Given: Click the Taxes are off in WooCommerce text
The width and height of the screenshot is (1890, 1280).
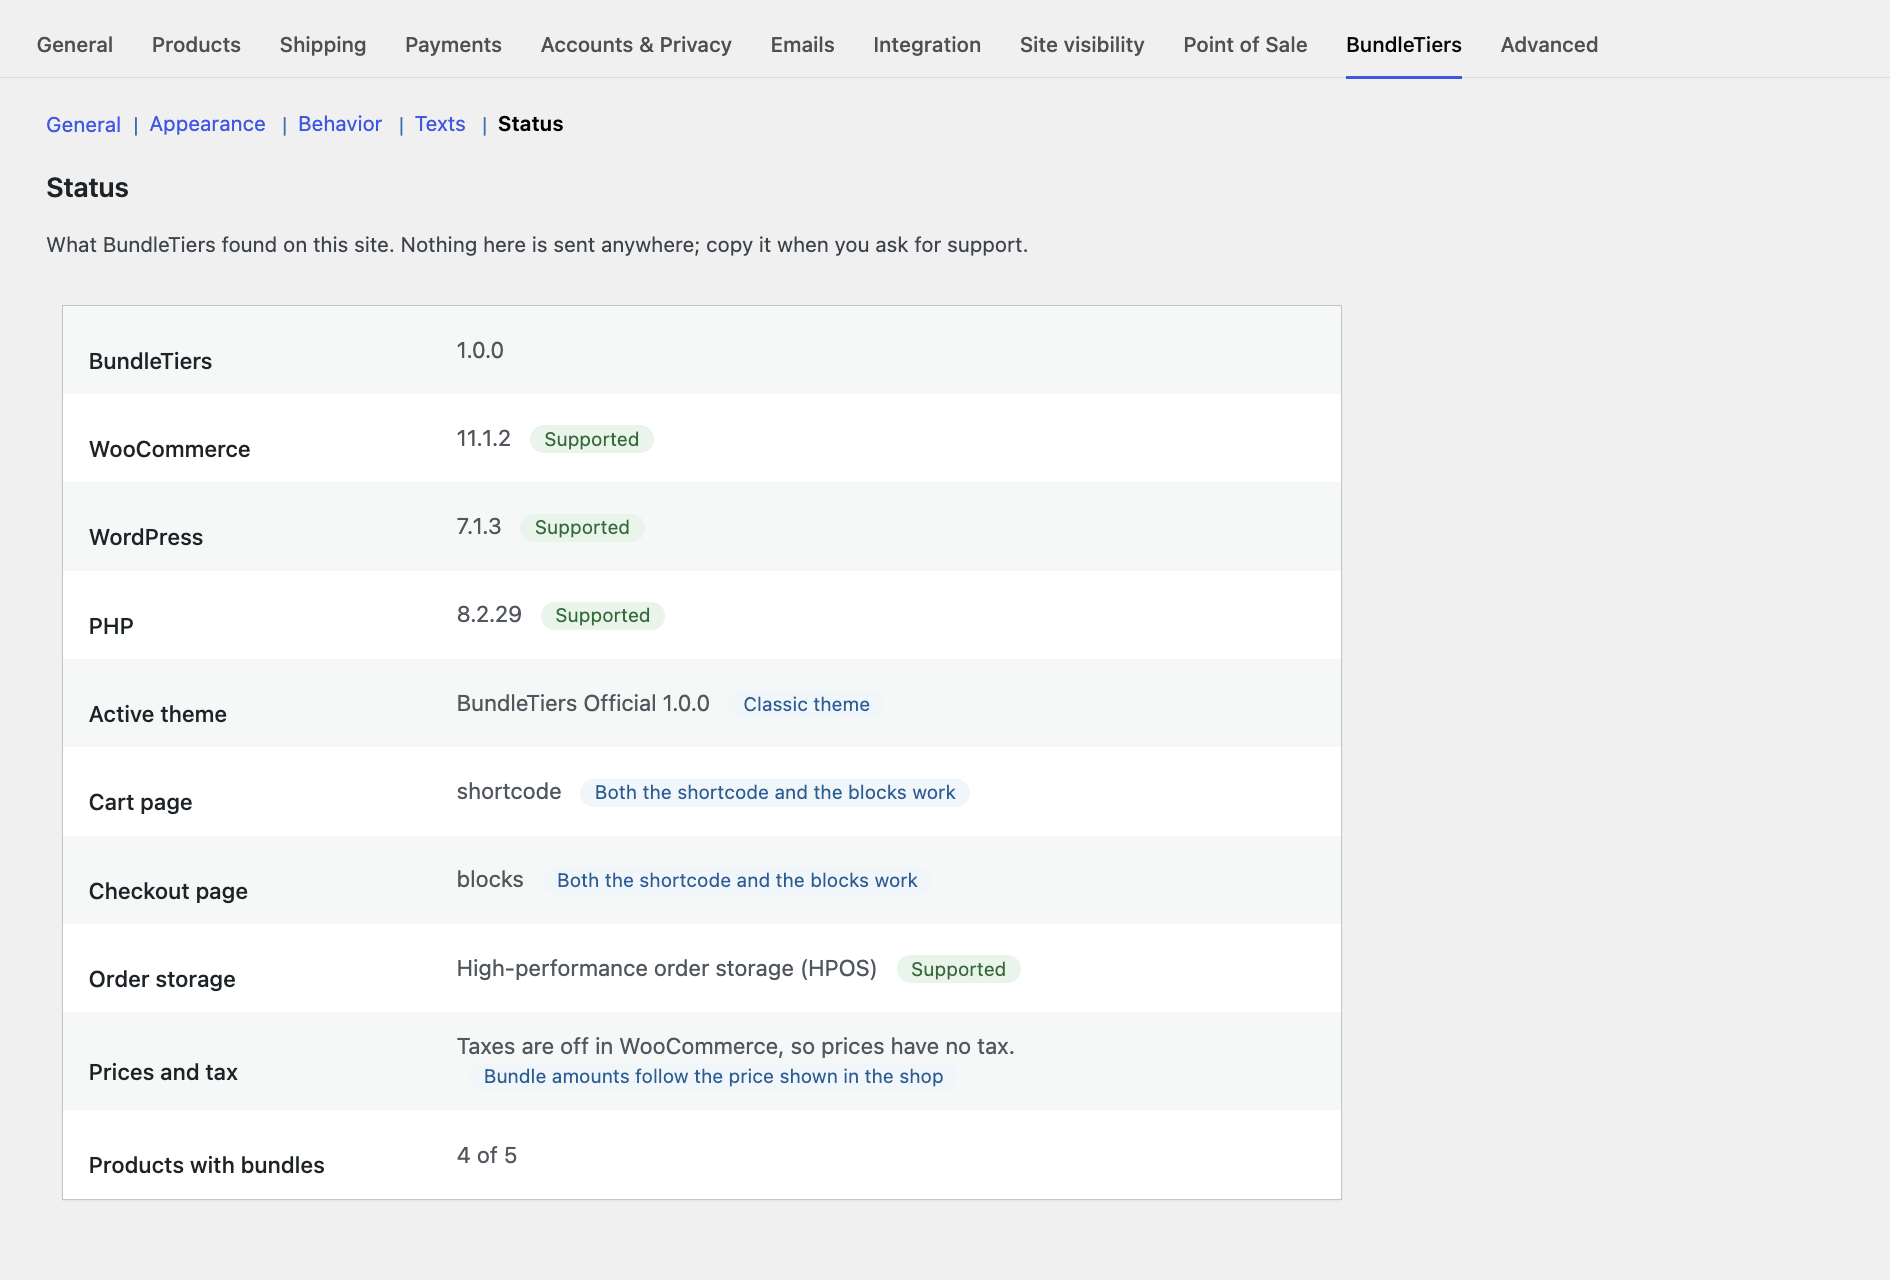Looking at the screenshot, I should click(736, 1046).
